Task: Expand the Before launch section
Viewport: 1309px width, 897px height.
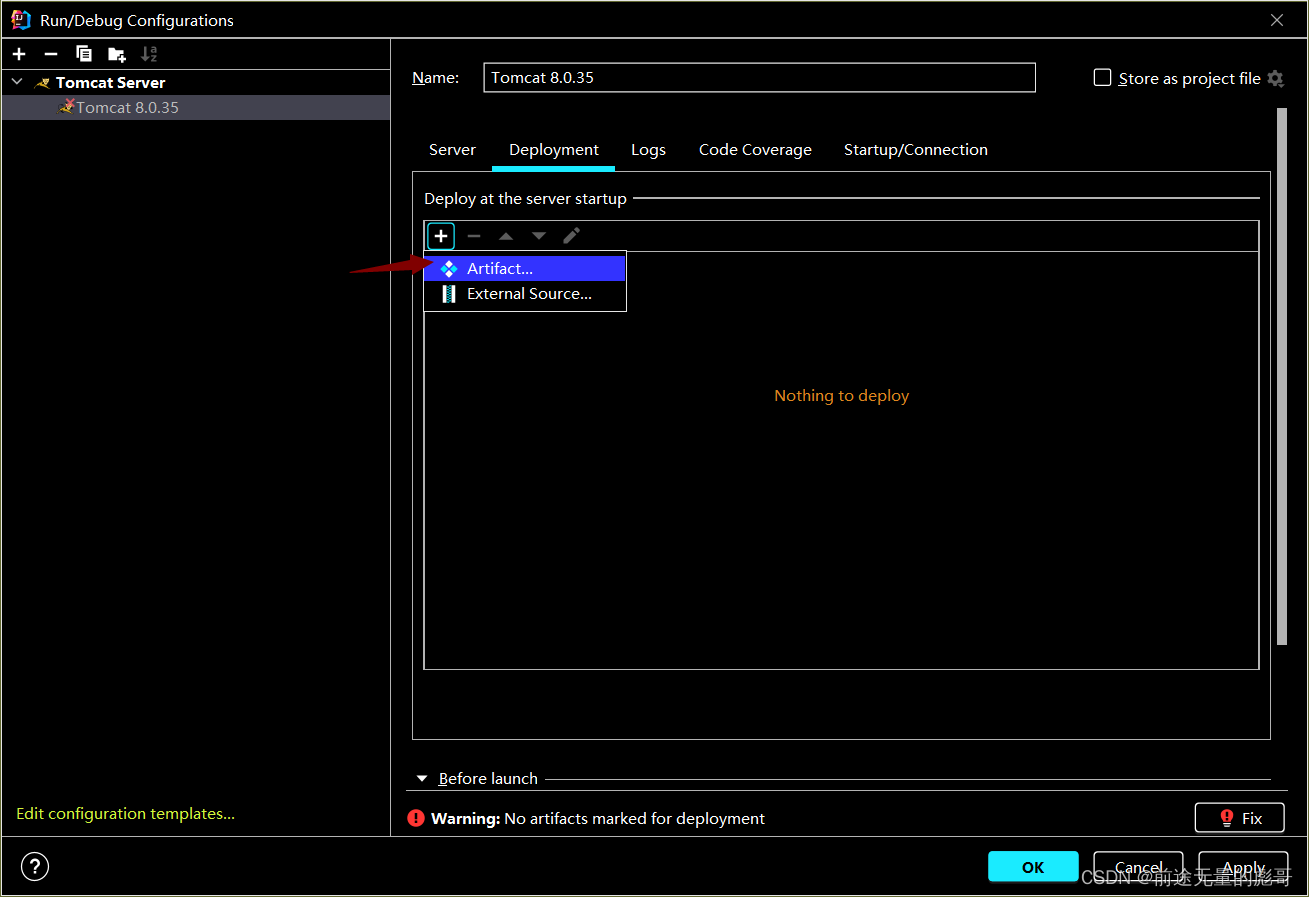Action: pos(422,779)
